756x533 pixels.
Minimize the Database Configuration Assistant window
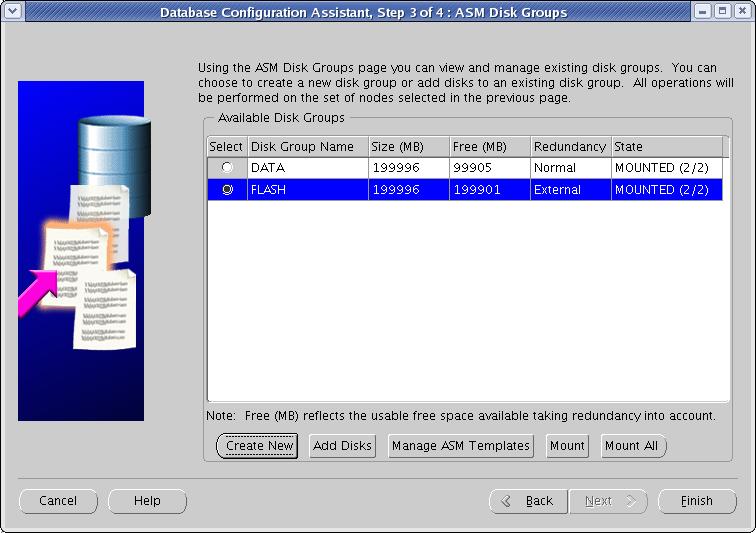pos(703,12)
